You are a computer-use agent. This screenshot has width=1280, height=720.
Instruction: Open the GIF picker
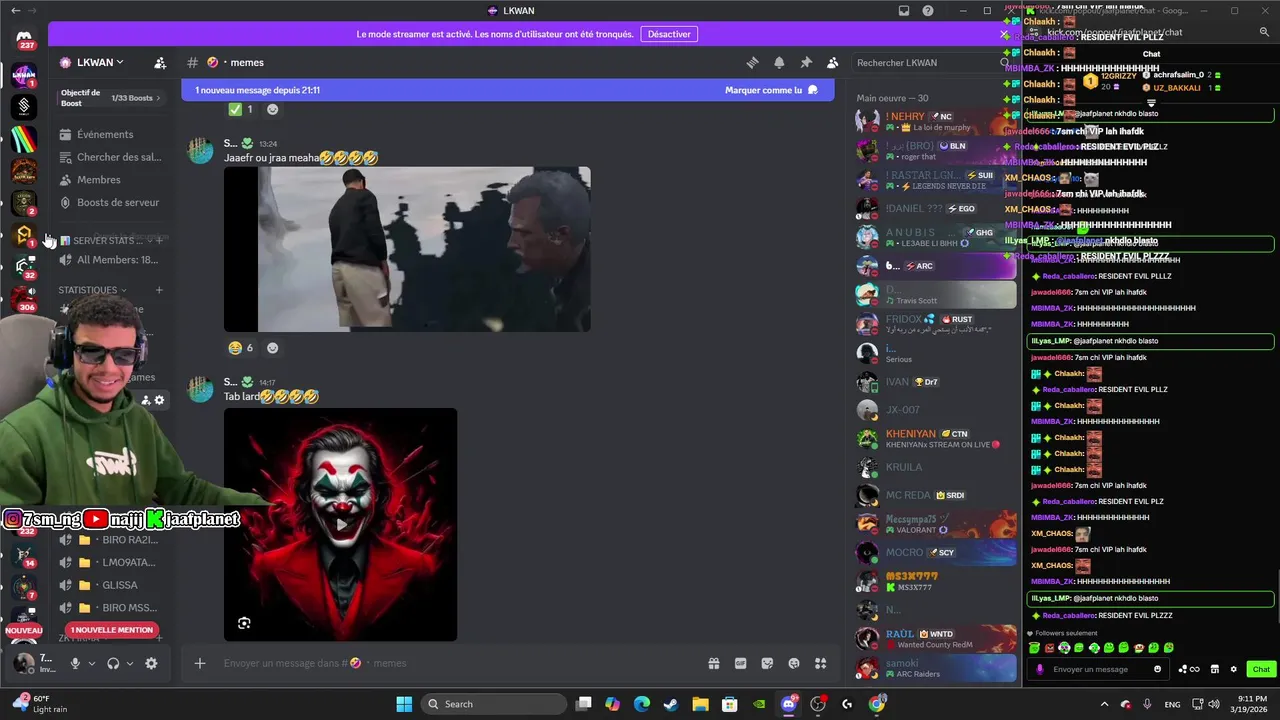click(x=741, y=663)
